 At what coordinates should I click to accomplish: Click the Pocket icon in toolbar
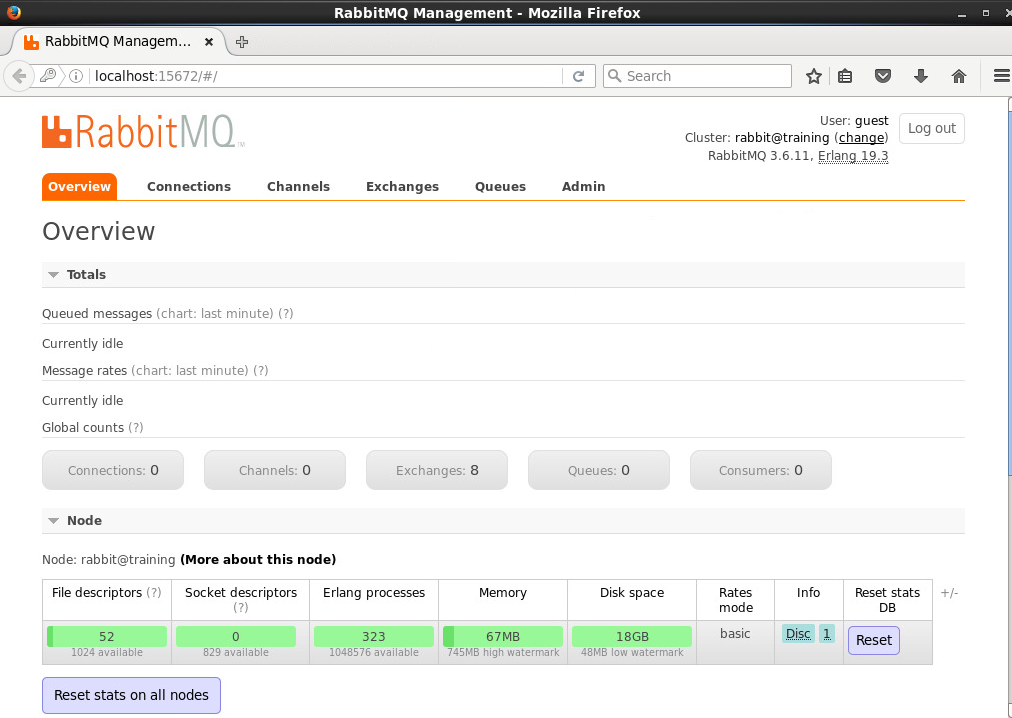(x=882, y=76)
